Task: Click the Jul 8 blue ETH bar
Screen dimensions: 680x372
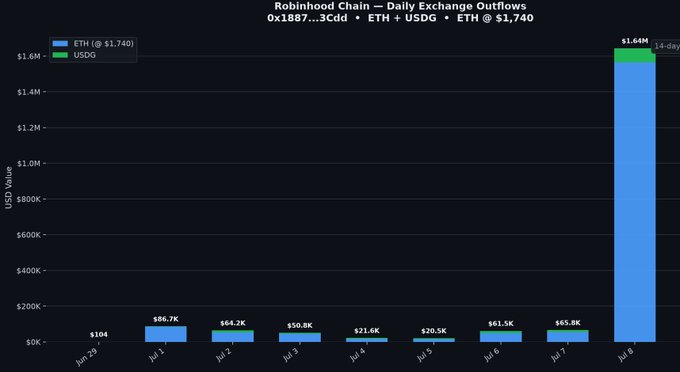Action: click(x=635, y=202)
